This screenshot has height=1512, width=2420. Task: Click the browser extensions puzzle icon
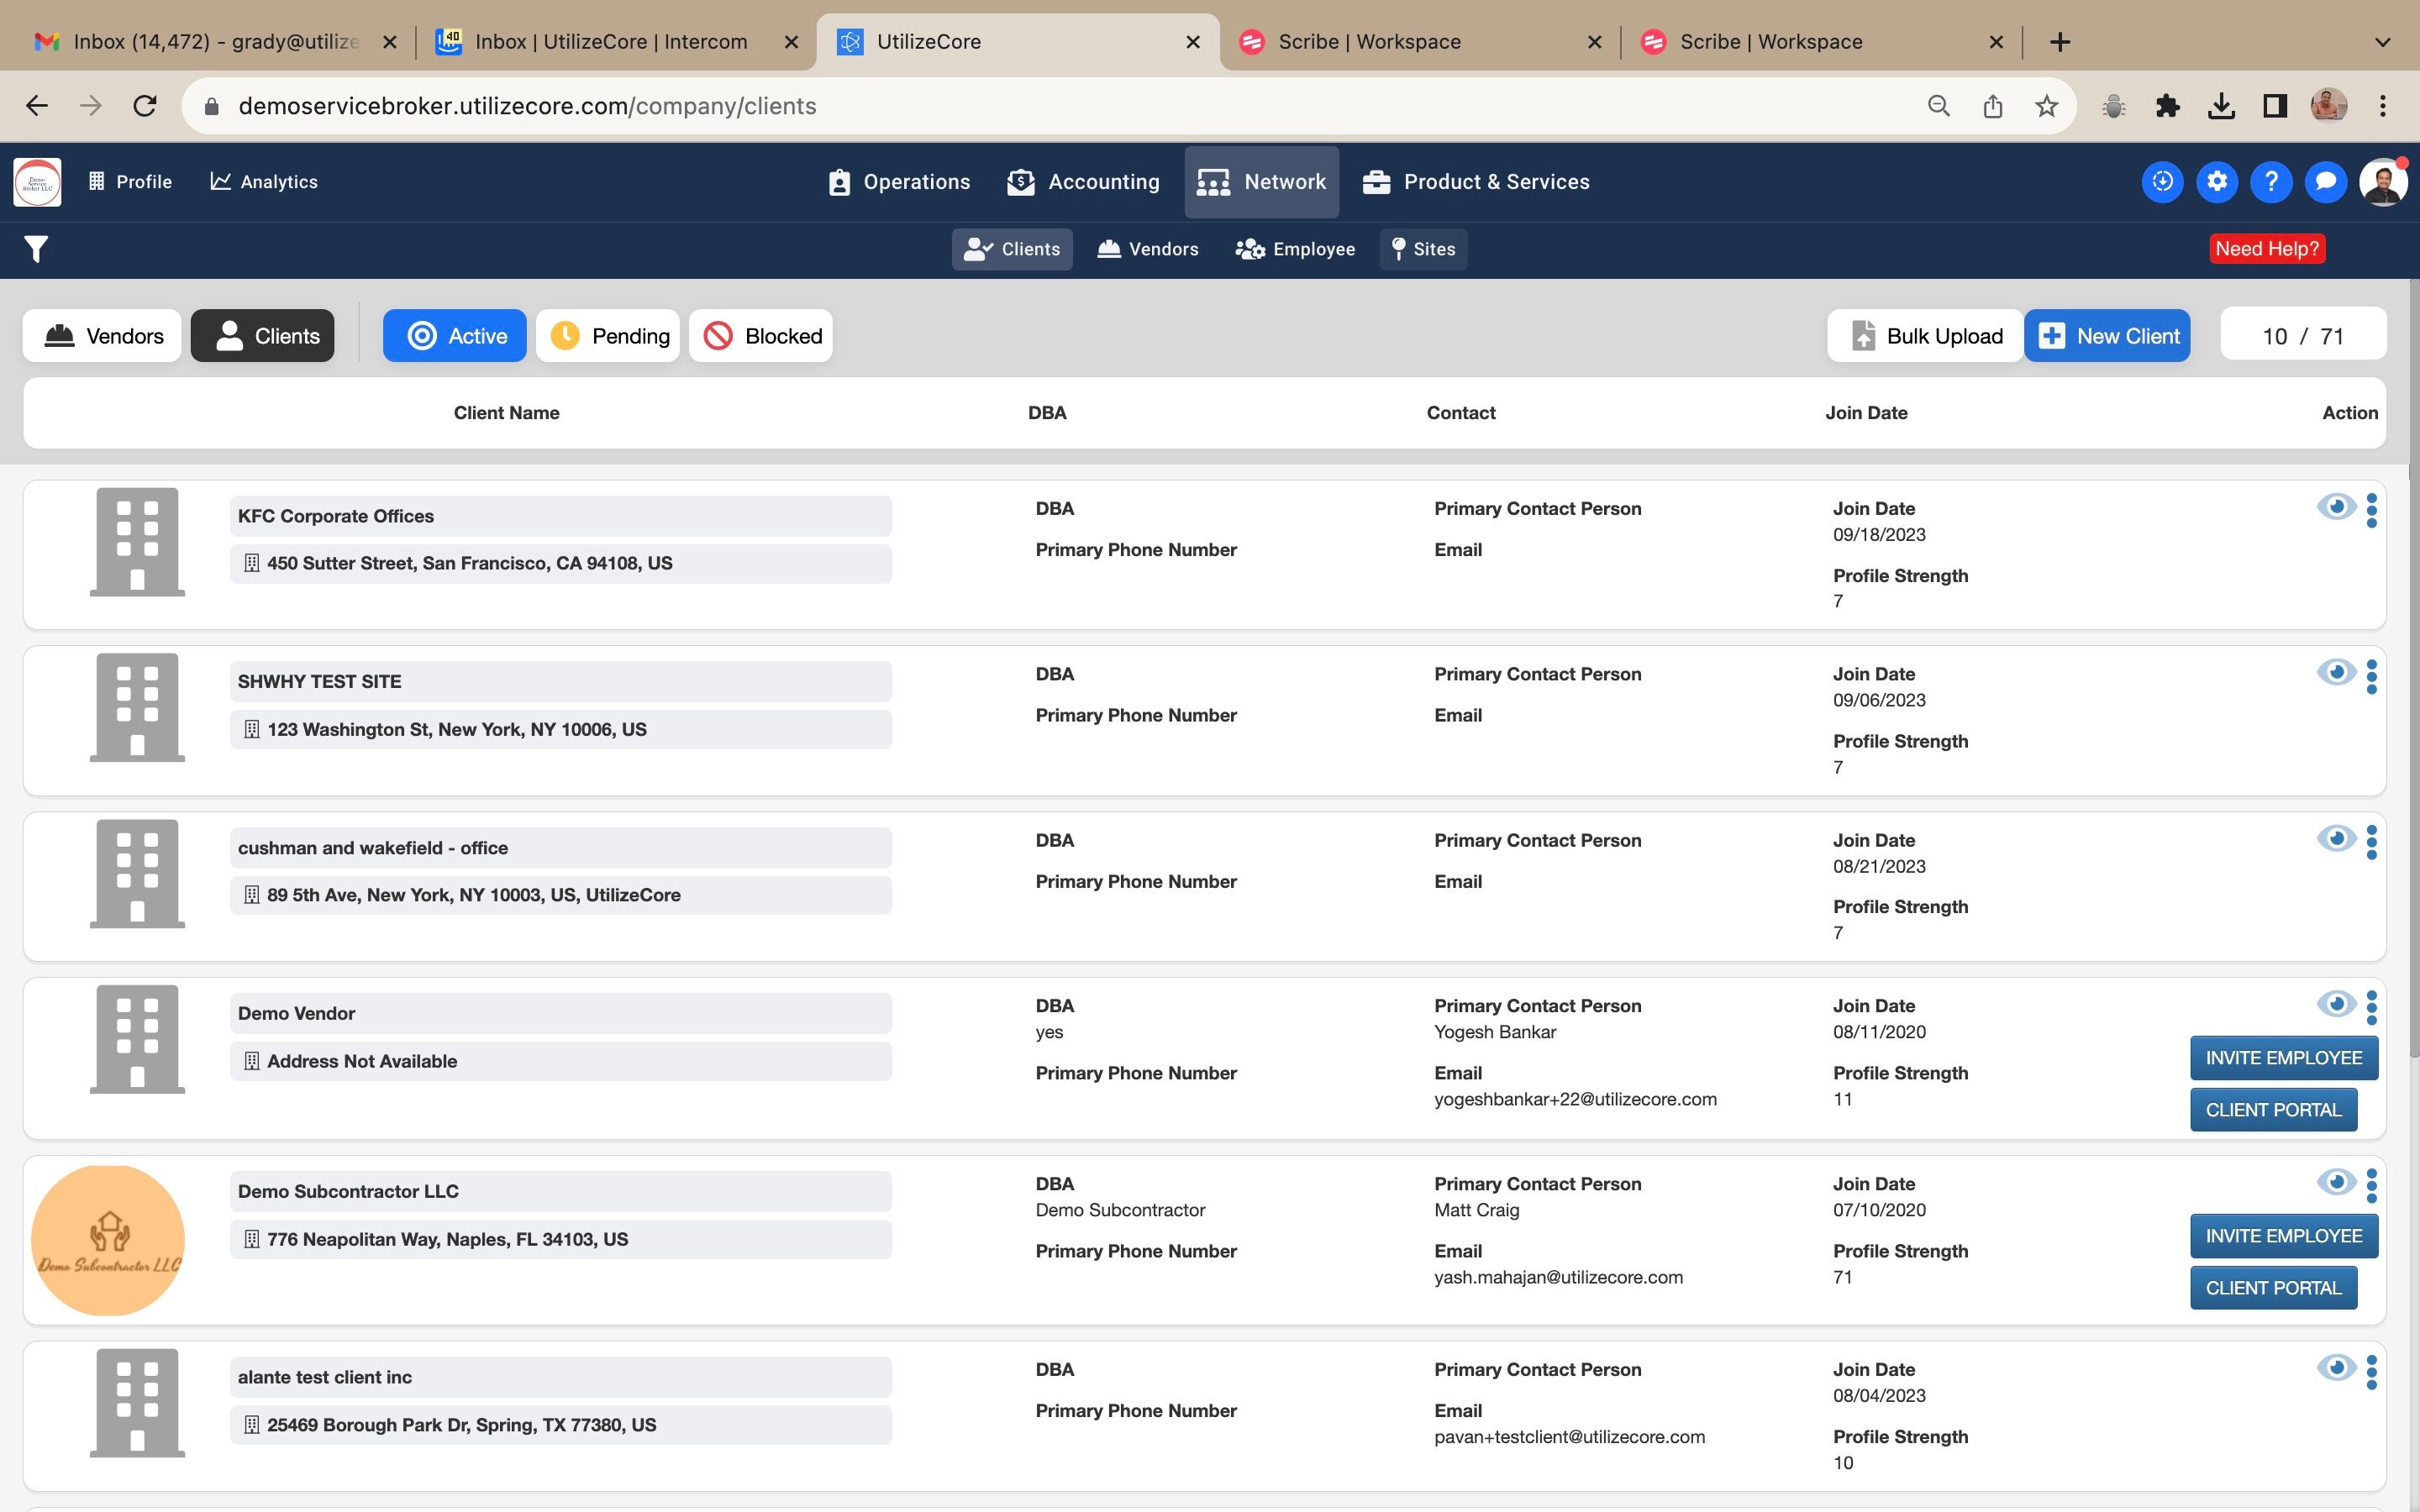click(2167, 106)
